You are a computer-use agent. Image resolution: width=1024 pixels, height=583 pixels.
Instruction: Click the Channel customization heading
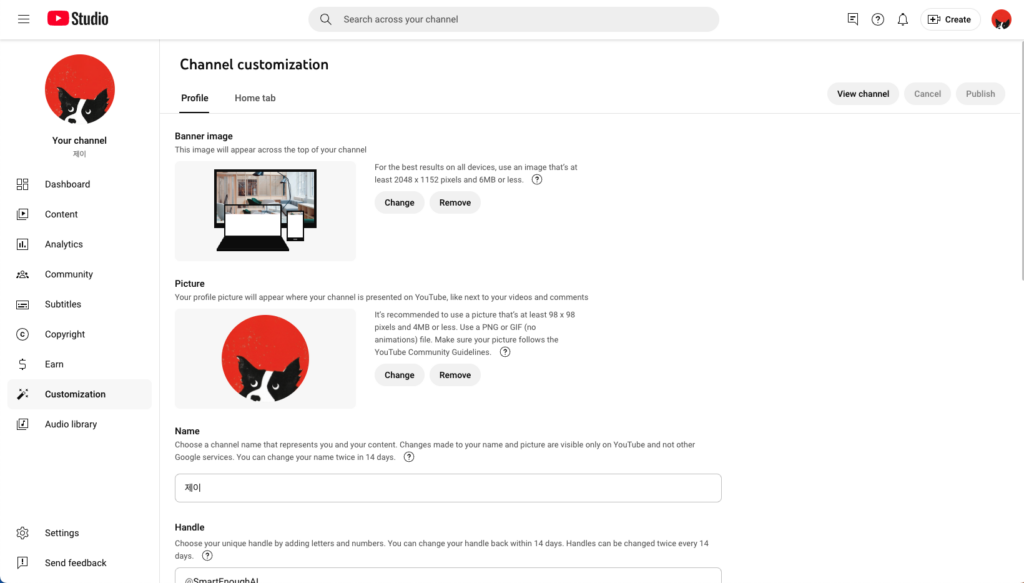pyautogui.click(x=254, y=65)
